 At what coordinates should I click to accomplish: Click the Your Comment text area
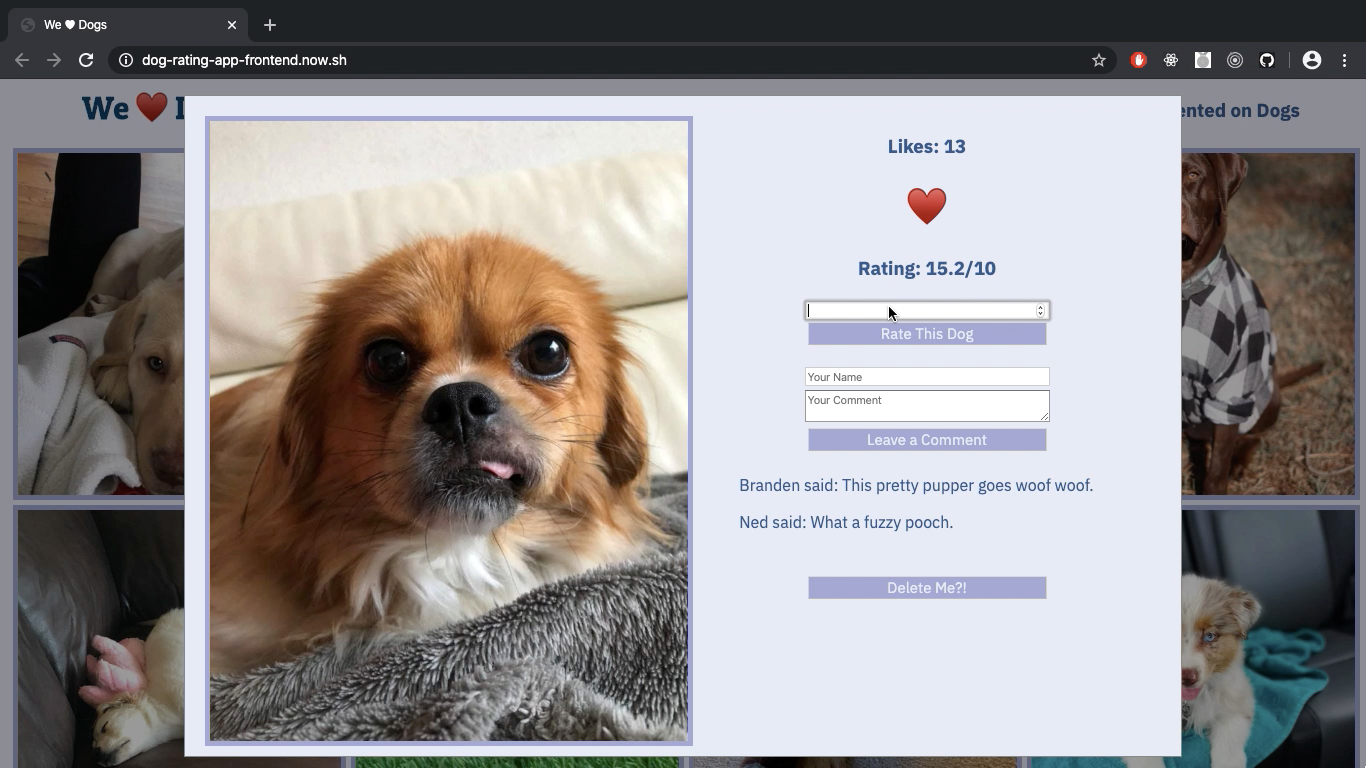point(927,405)
